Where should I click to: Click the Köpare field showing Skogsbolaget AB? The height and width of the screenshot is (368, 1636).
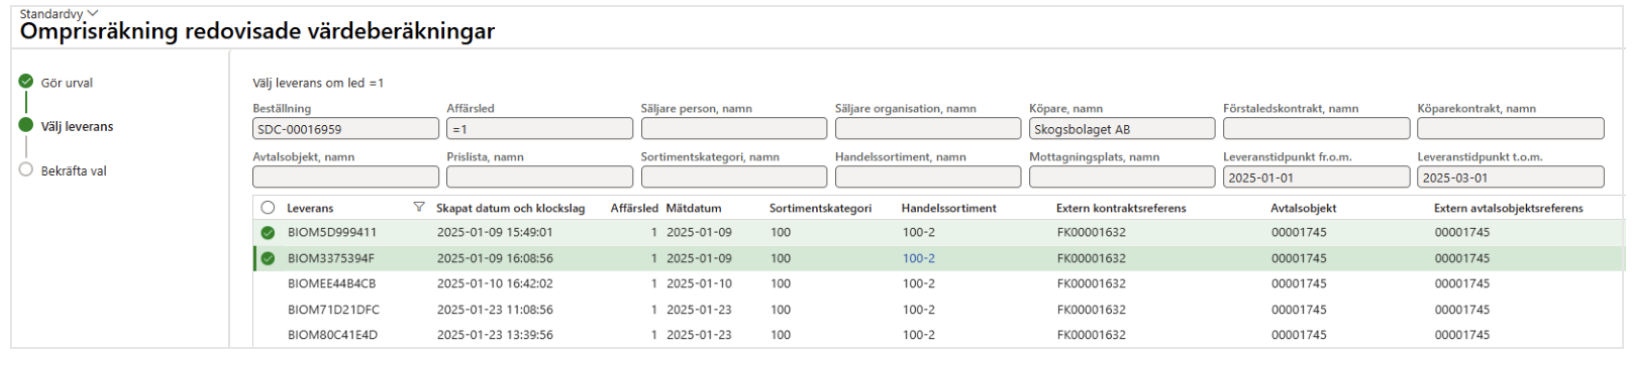click(x=1122, y=129)
